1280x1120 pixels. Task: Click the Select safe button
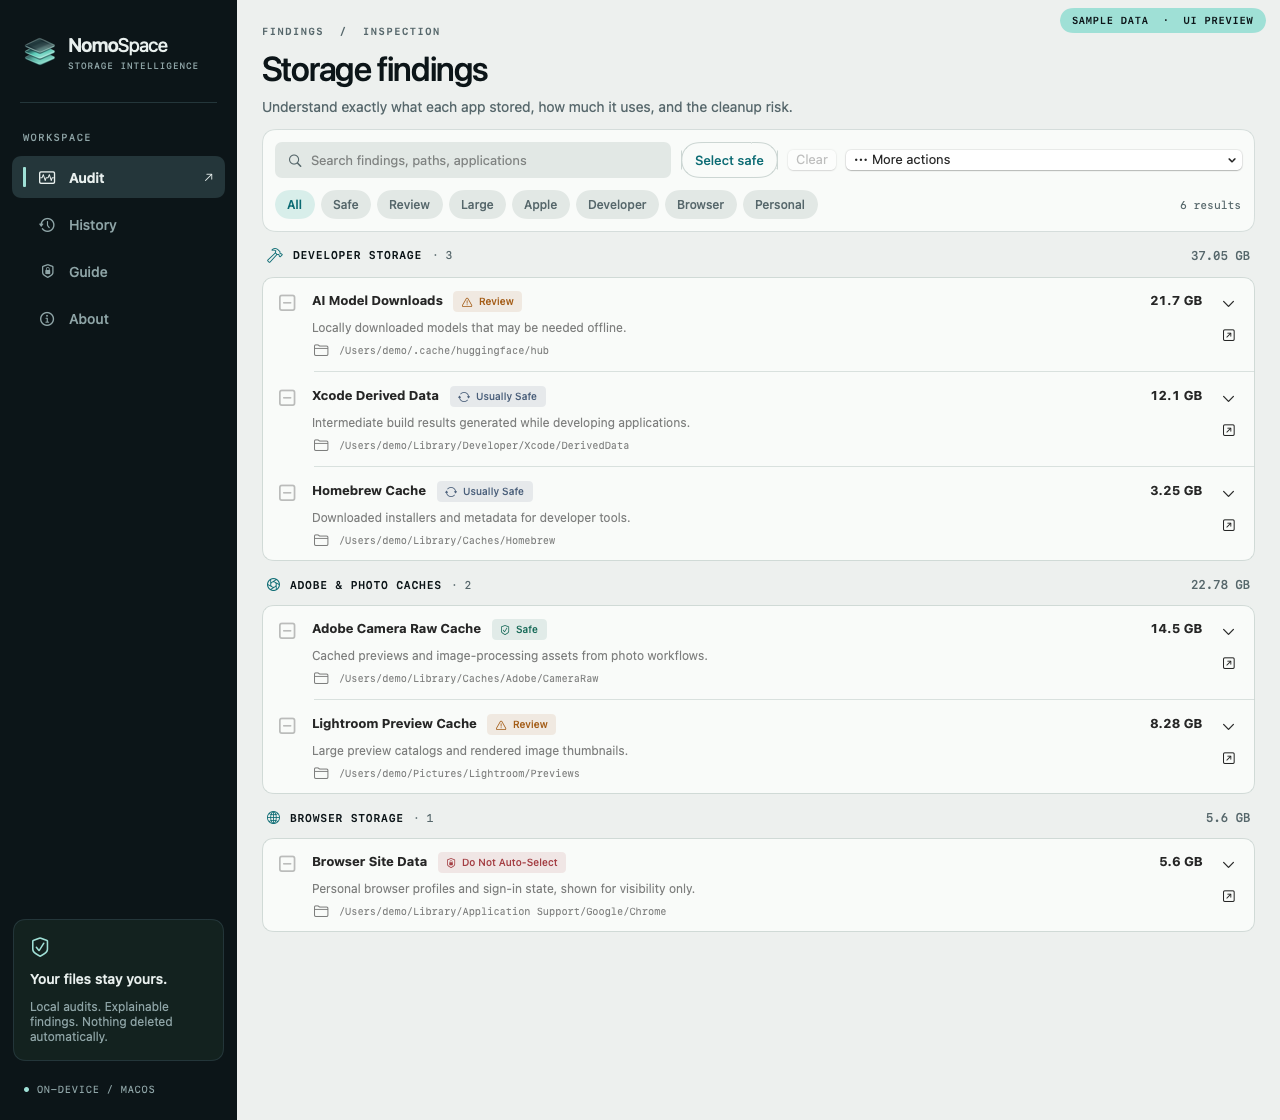729,160
